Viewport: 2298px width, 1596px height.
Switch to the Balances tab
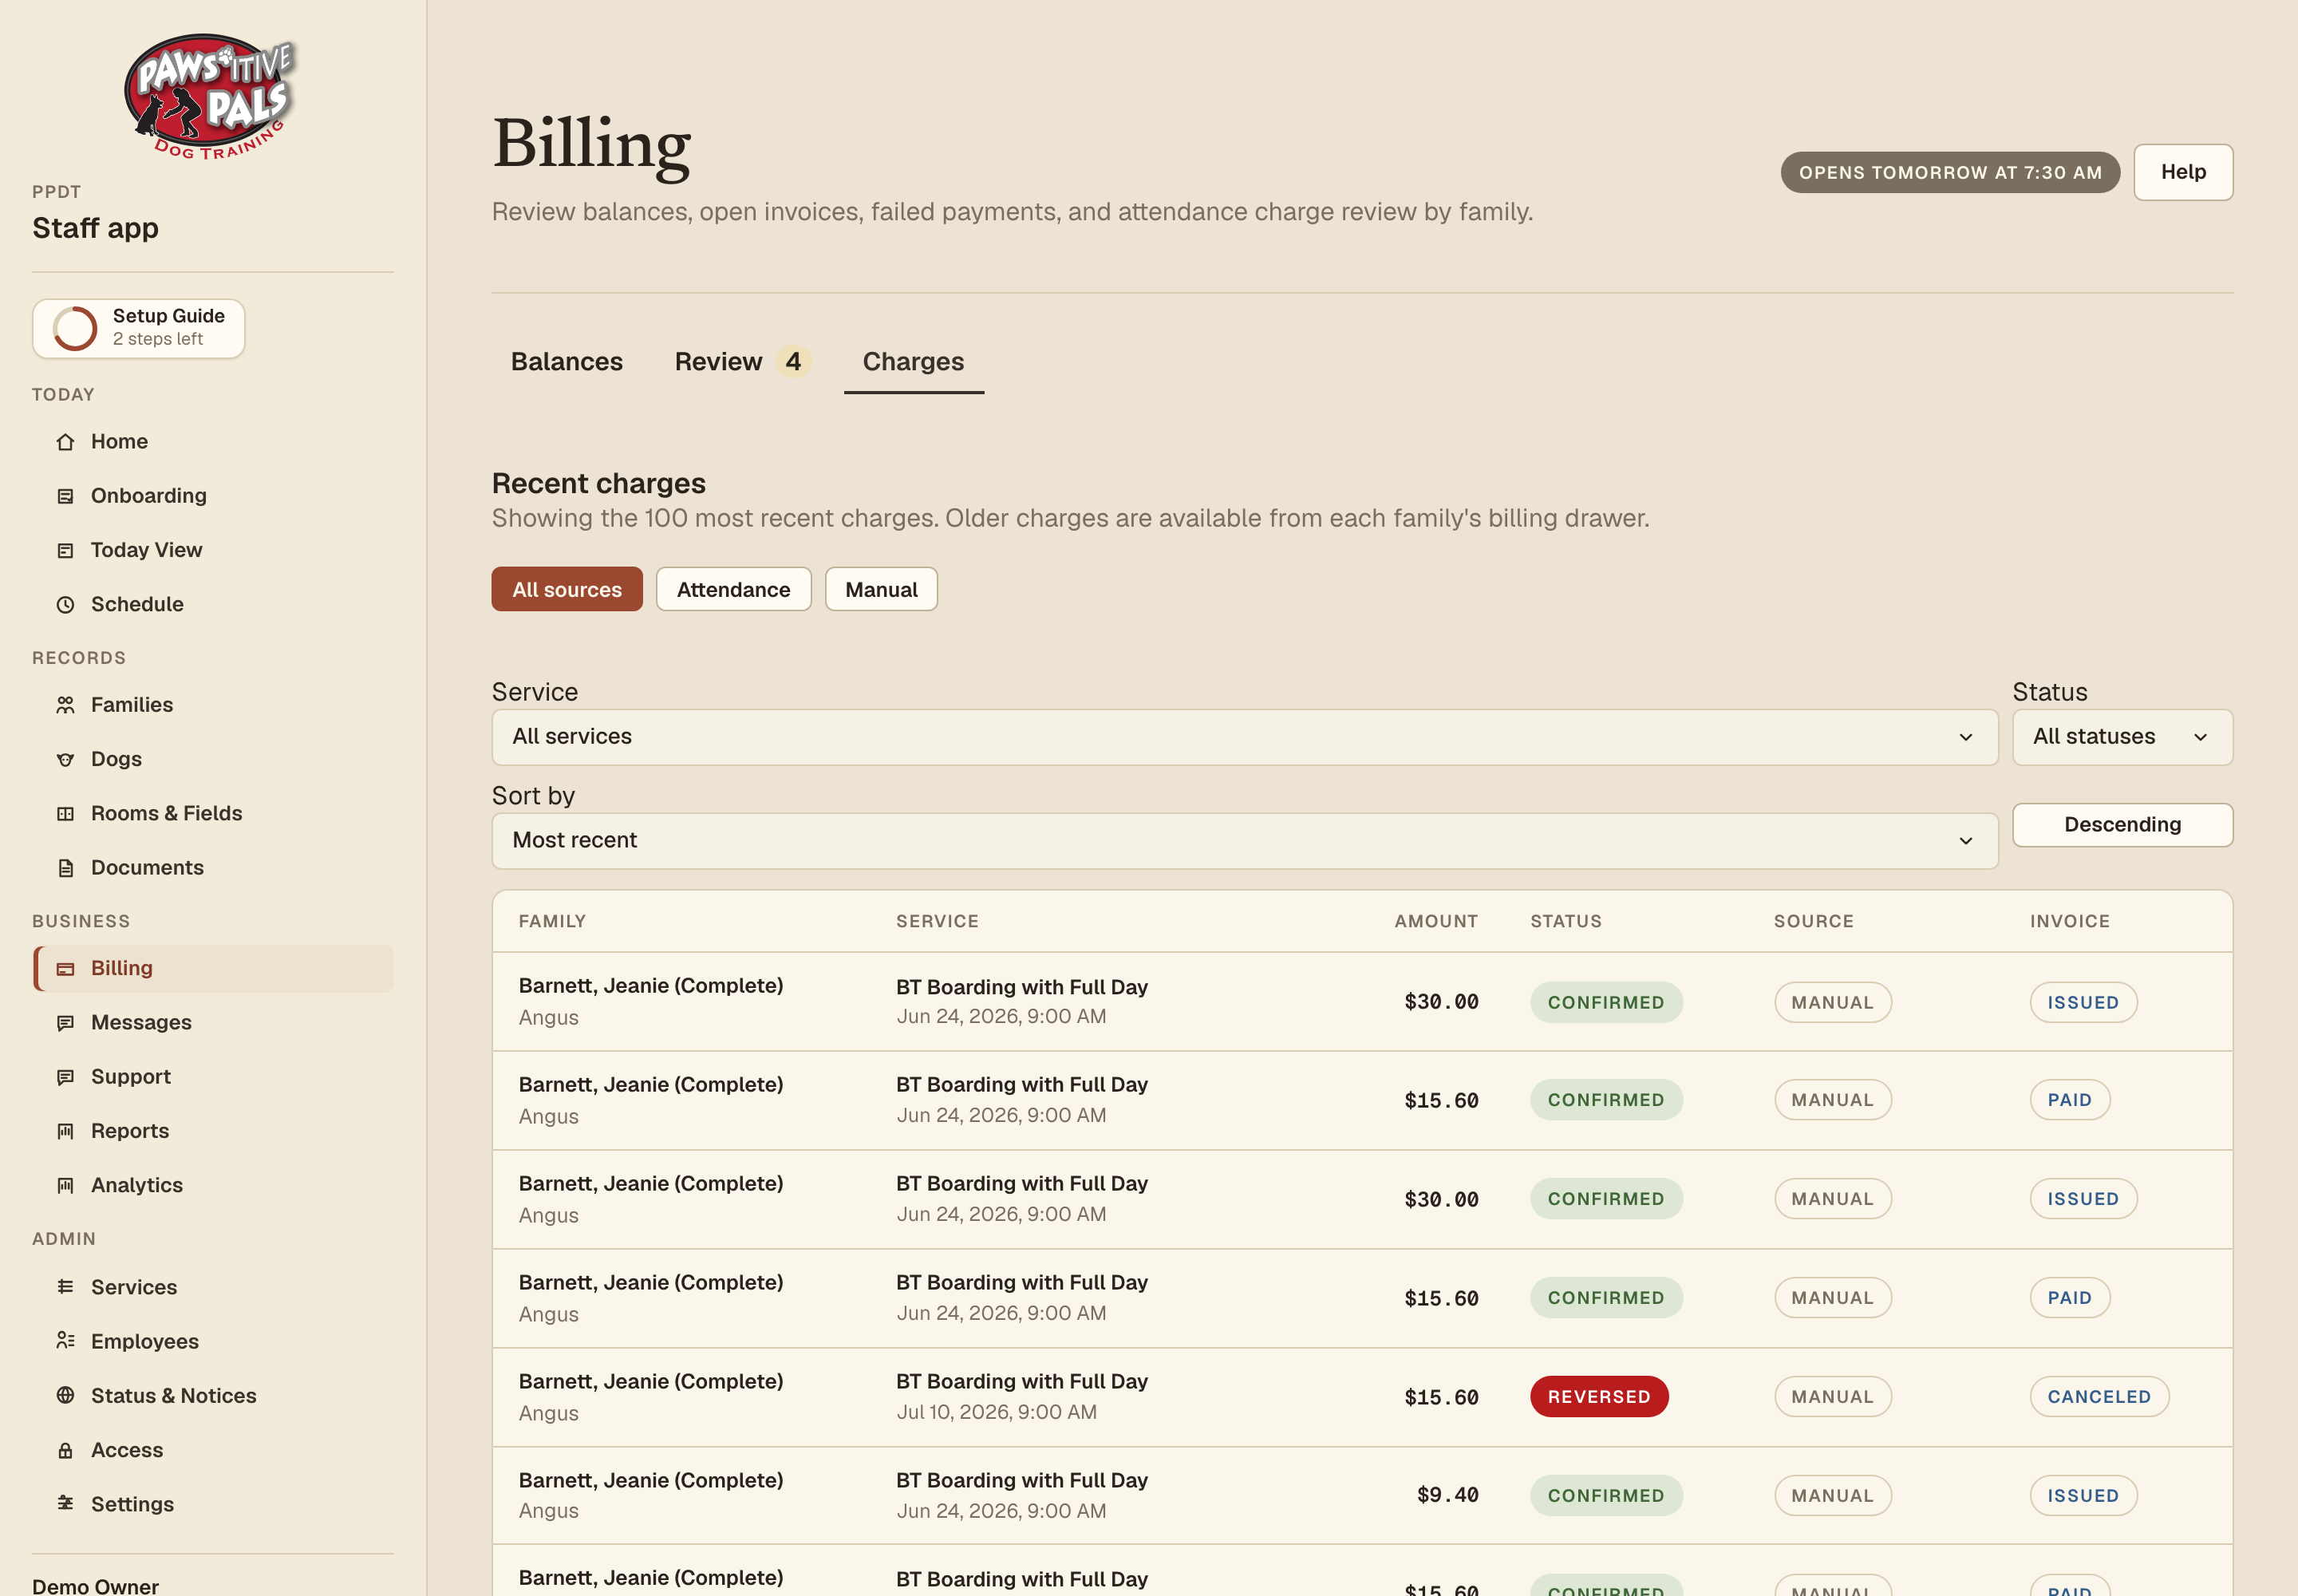567,361
